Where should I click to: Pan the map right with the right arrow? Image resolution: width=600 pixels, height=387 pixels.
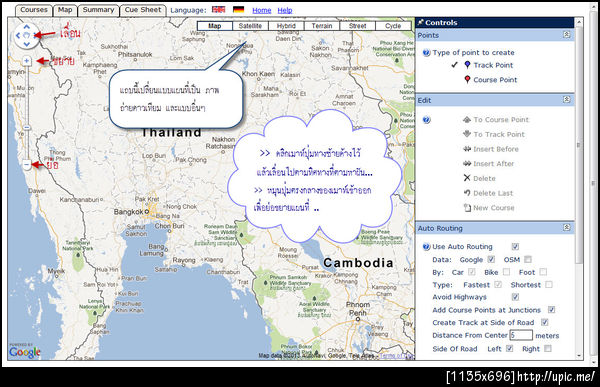tap(35, 36)
